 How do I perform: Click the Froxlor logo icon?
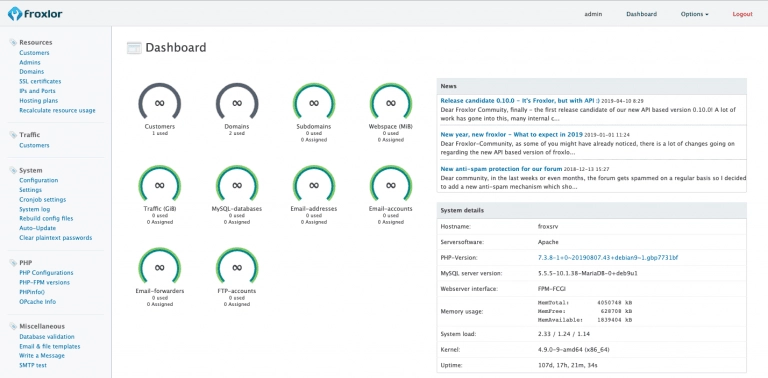(15, 14)
